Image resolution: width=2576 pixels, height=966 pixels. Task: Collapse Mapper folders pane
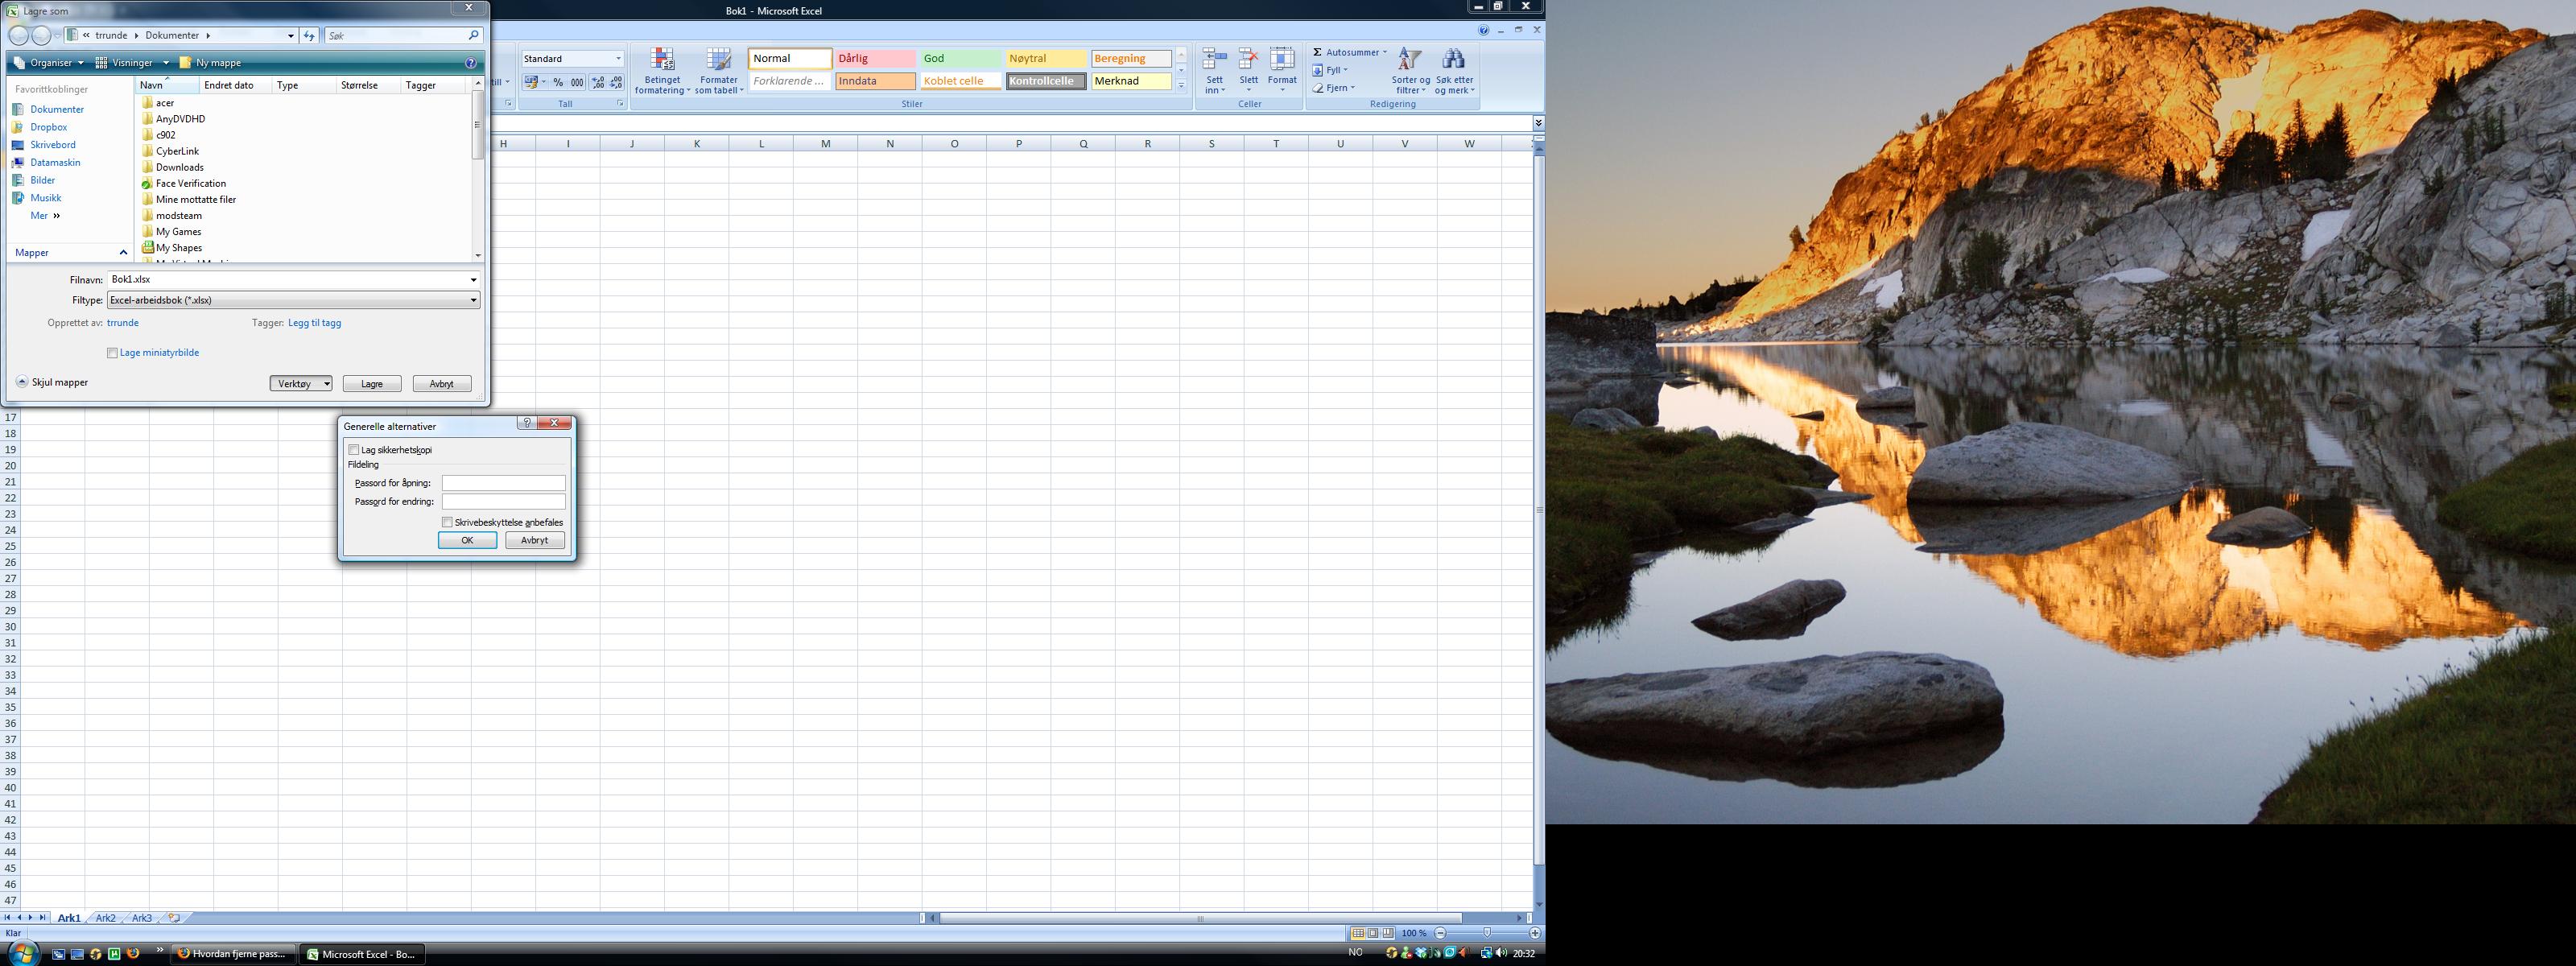[x=123, y=252]
